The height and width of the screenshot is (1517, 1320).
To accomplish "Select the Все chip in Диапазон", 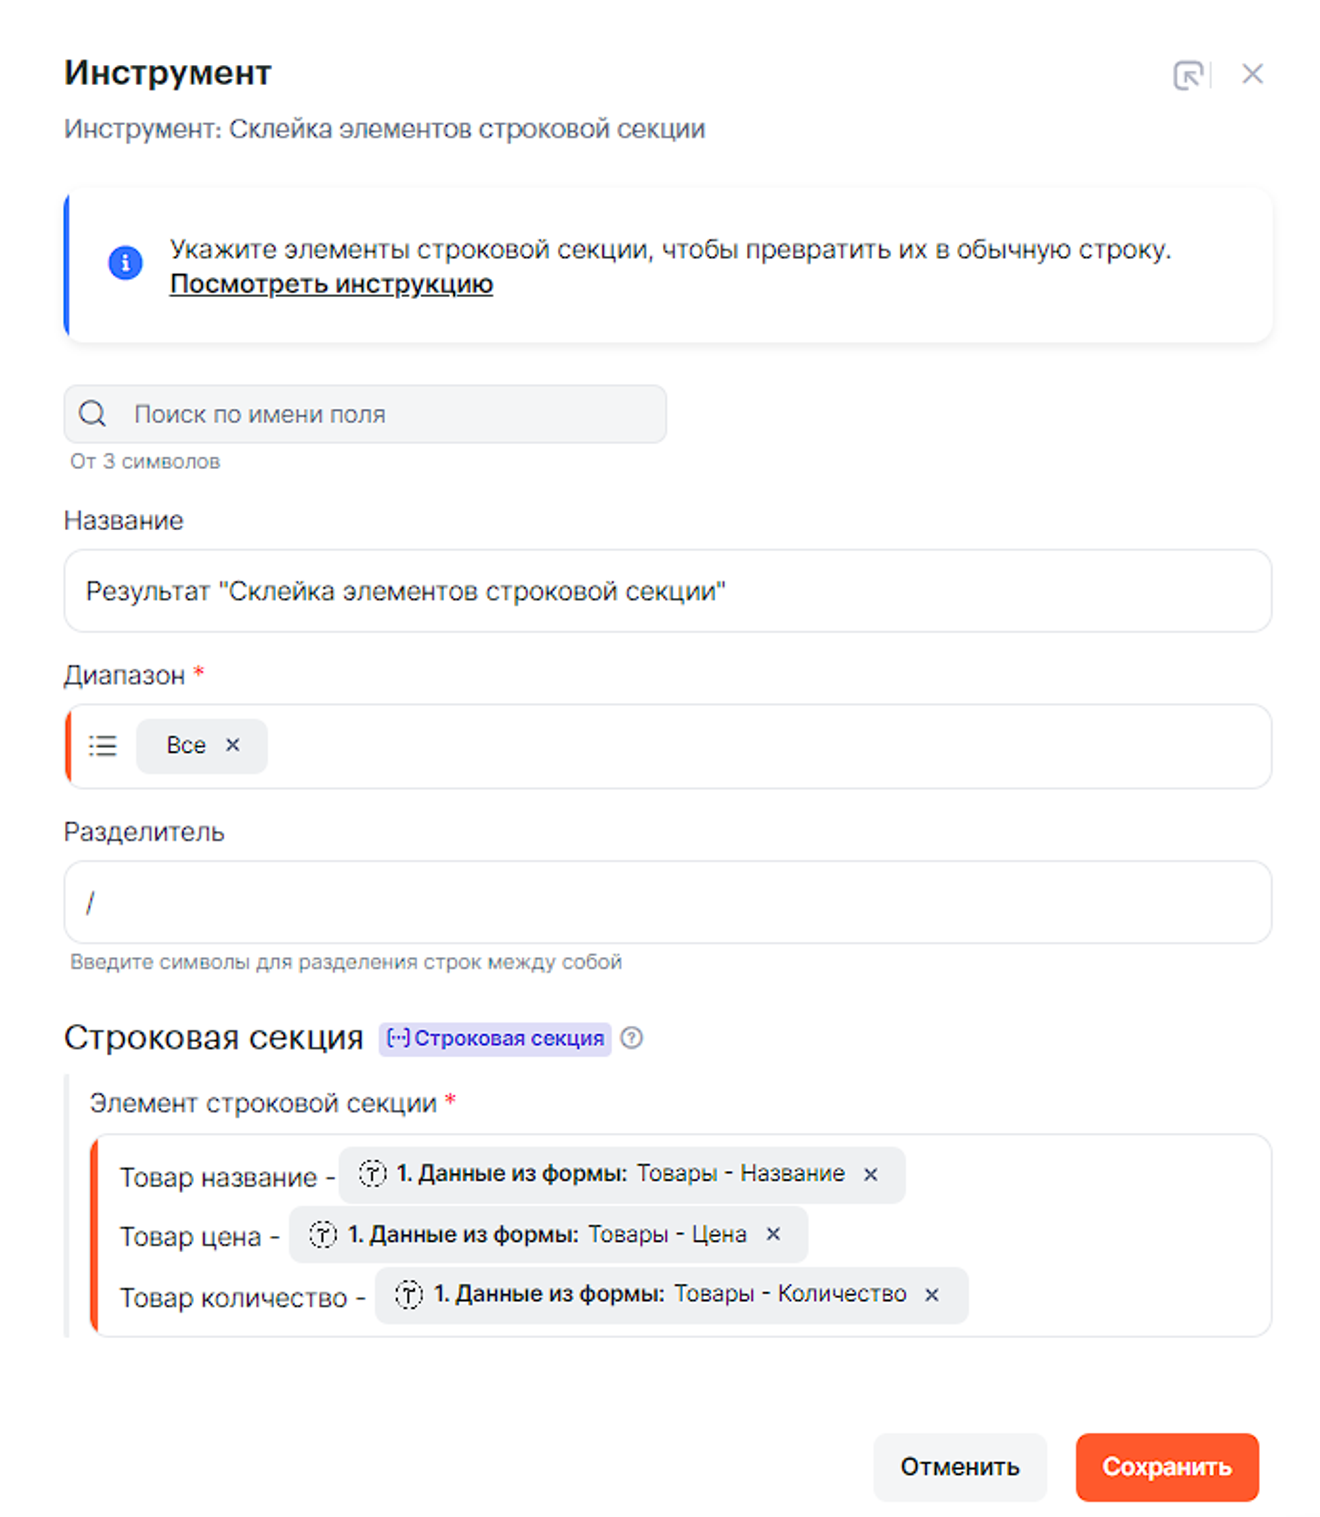I will [x=186, y=746].
